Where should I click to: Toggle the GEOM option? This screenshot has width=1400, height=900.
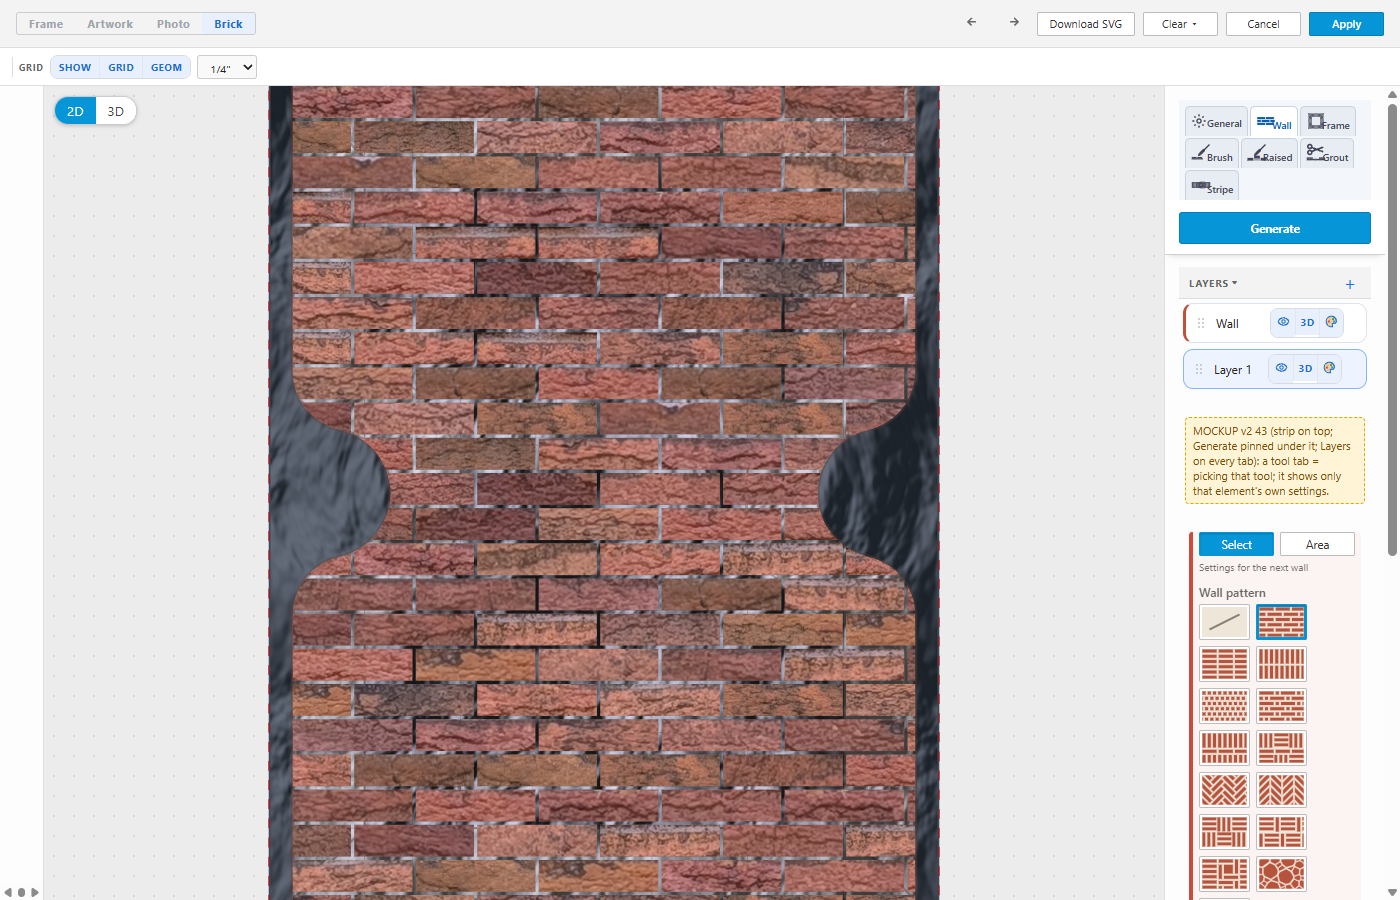tap(166, 68)
